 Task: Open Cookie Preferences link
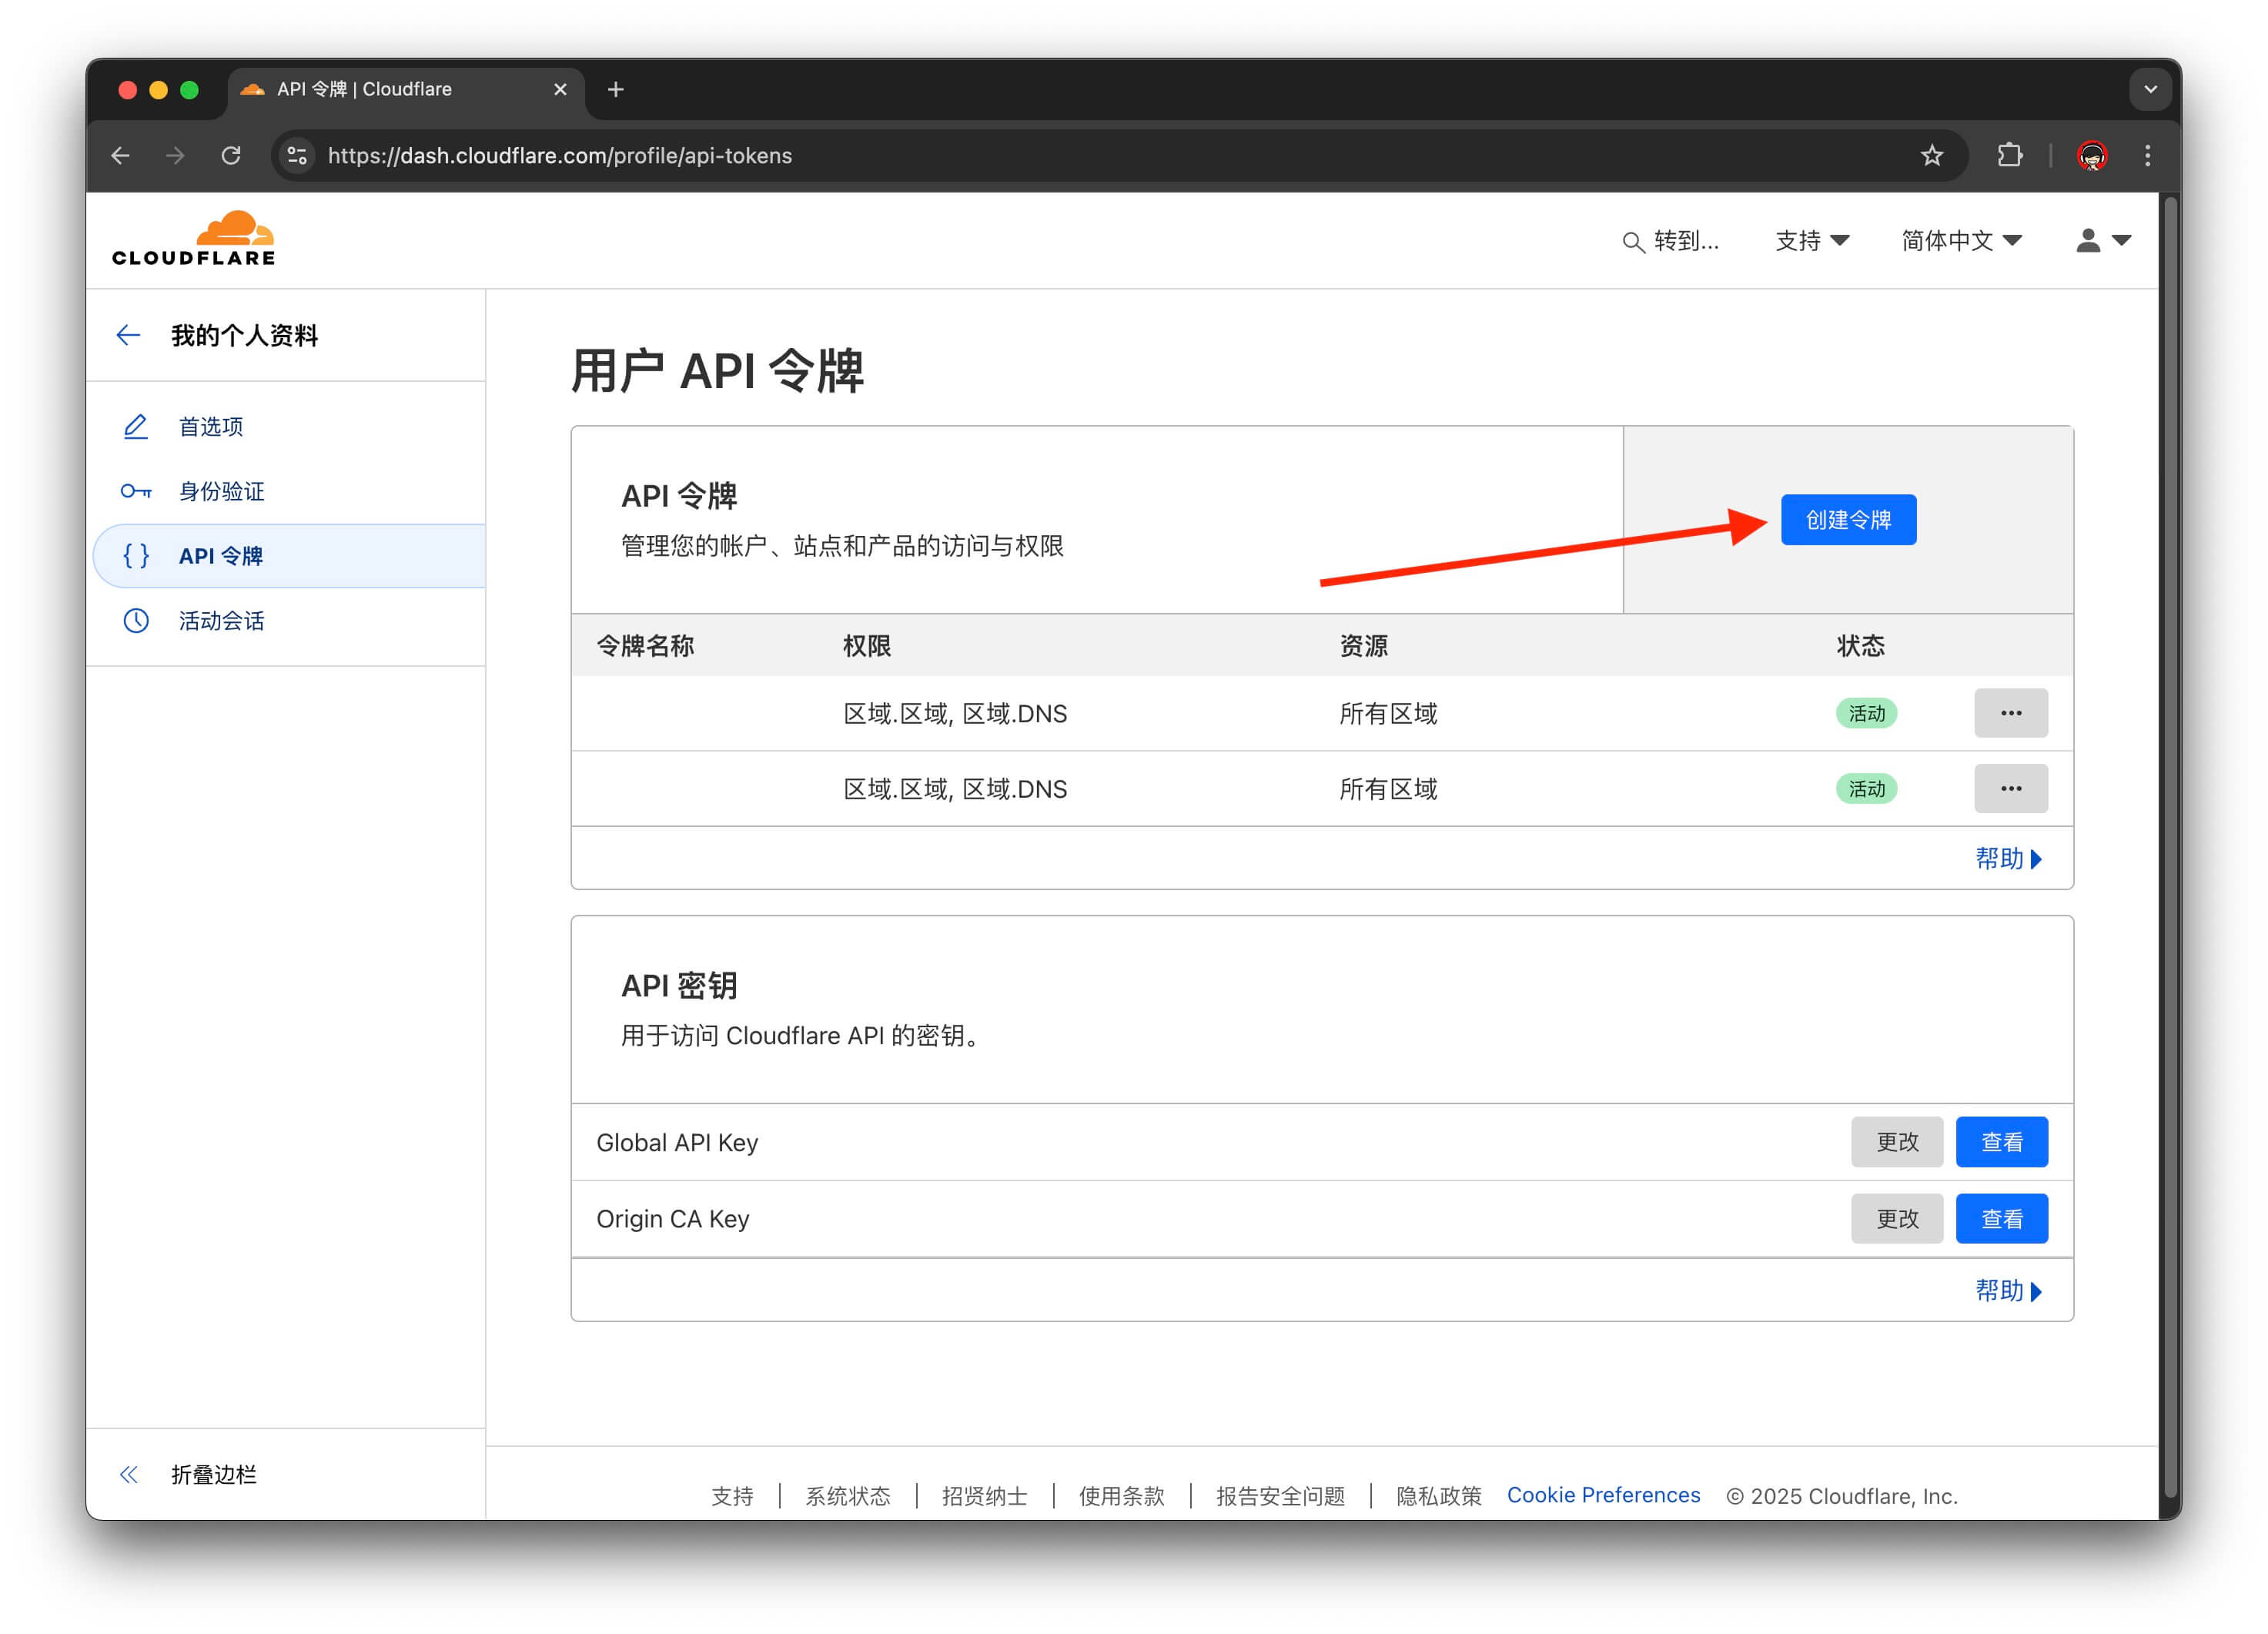(1603, 1495)
